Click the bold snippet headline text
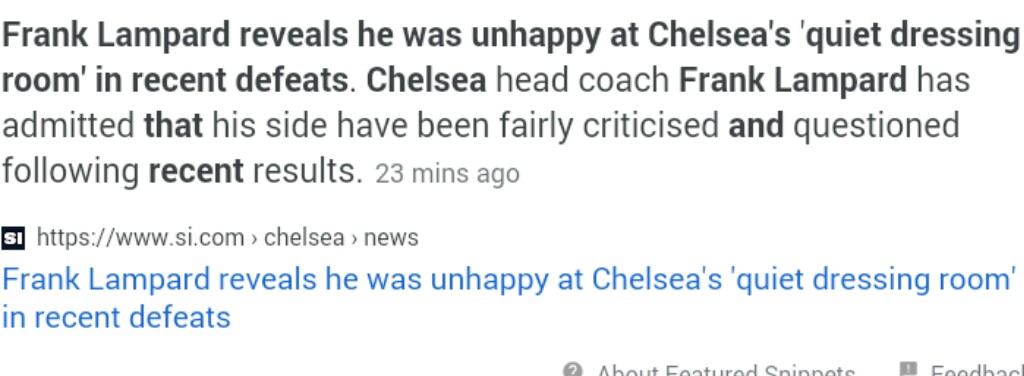The width and height of the screenshot is (1024, 376). pos(509,59)
